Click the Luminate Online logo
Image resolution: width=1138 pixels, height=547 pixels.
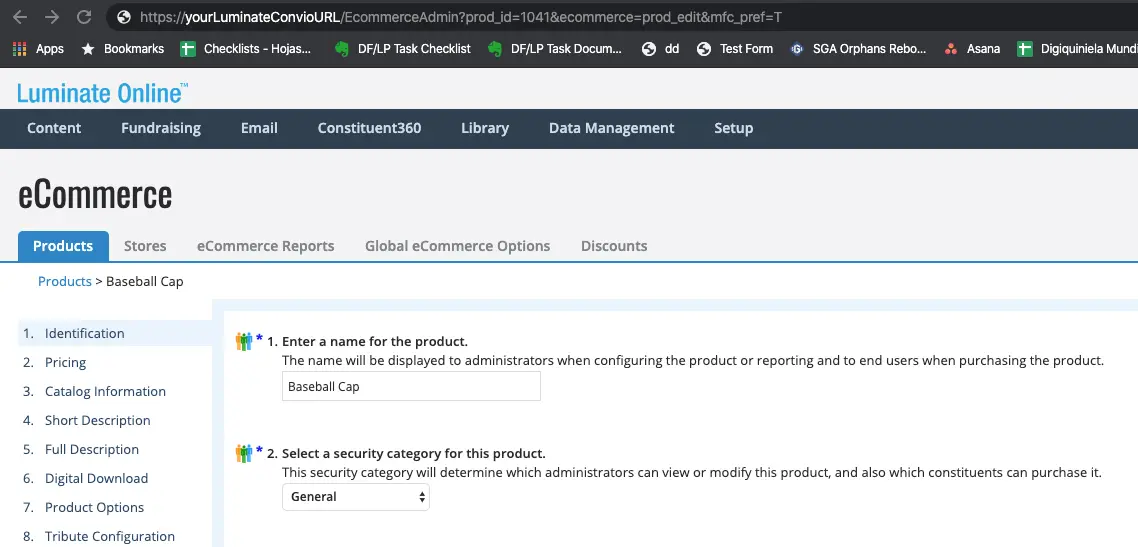coord(102,93)
